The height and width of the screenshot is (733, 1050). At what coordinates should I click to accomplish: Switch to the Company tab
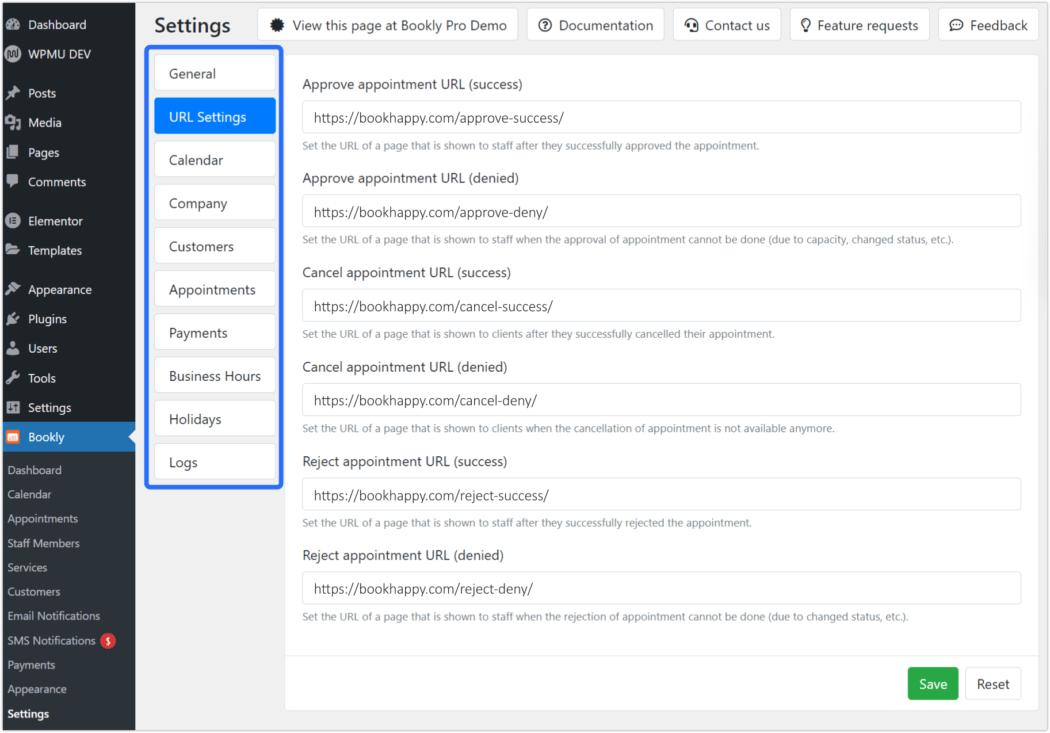(x=215, y=203)
